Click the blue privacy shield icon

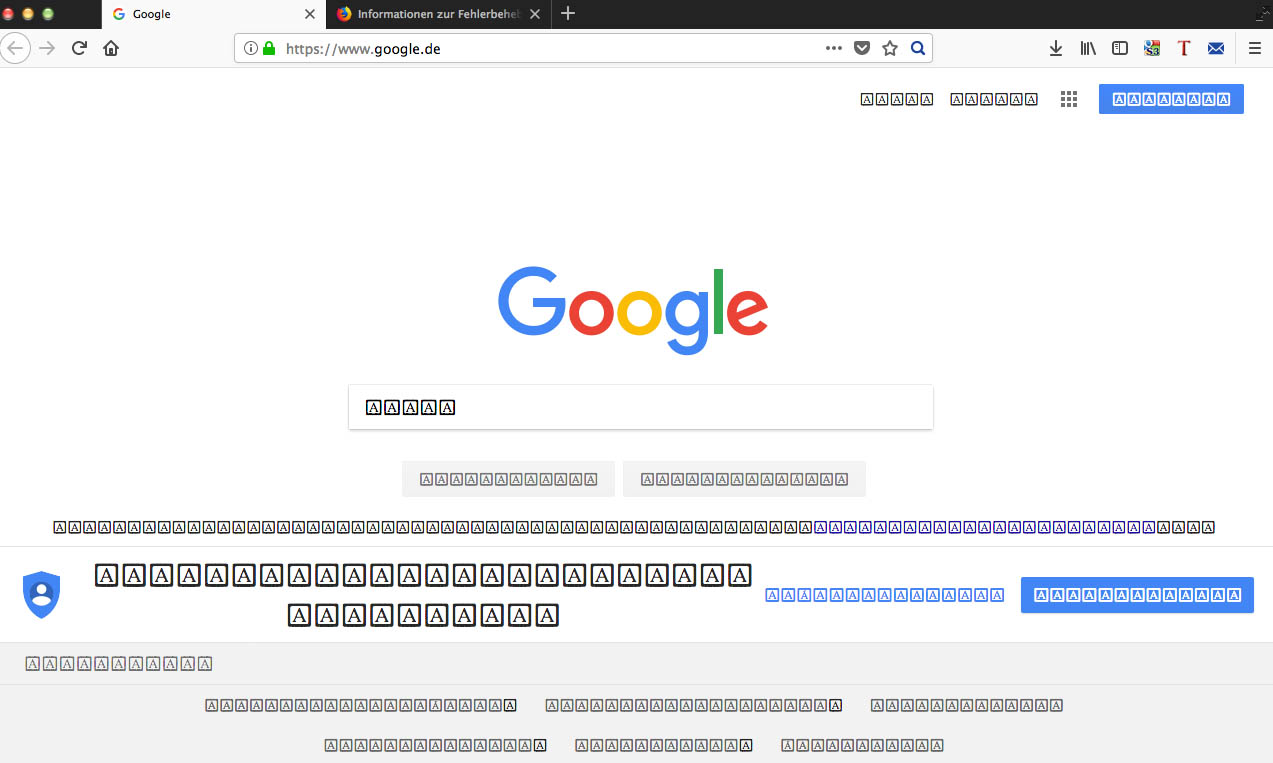(42, 595)
